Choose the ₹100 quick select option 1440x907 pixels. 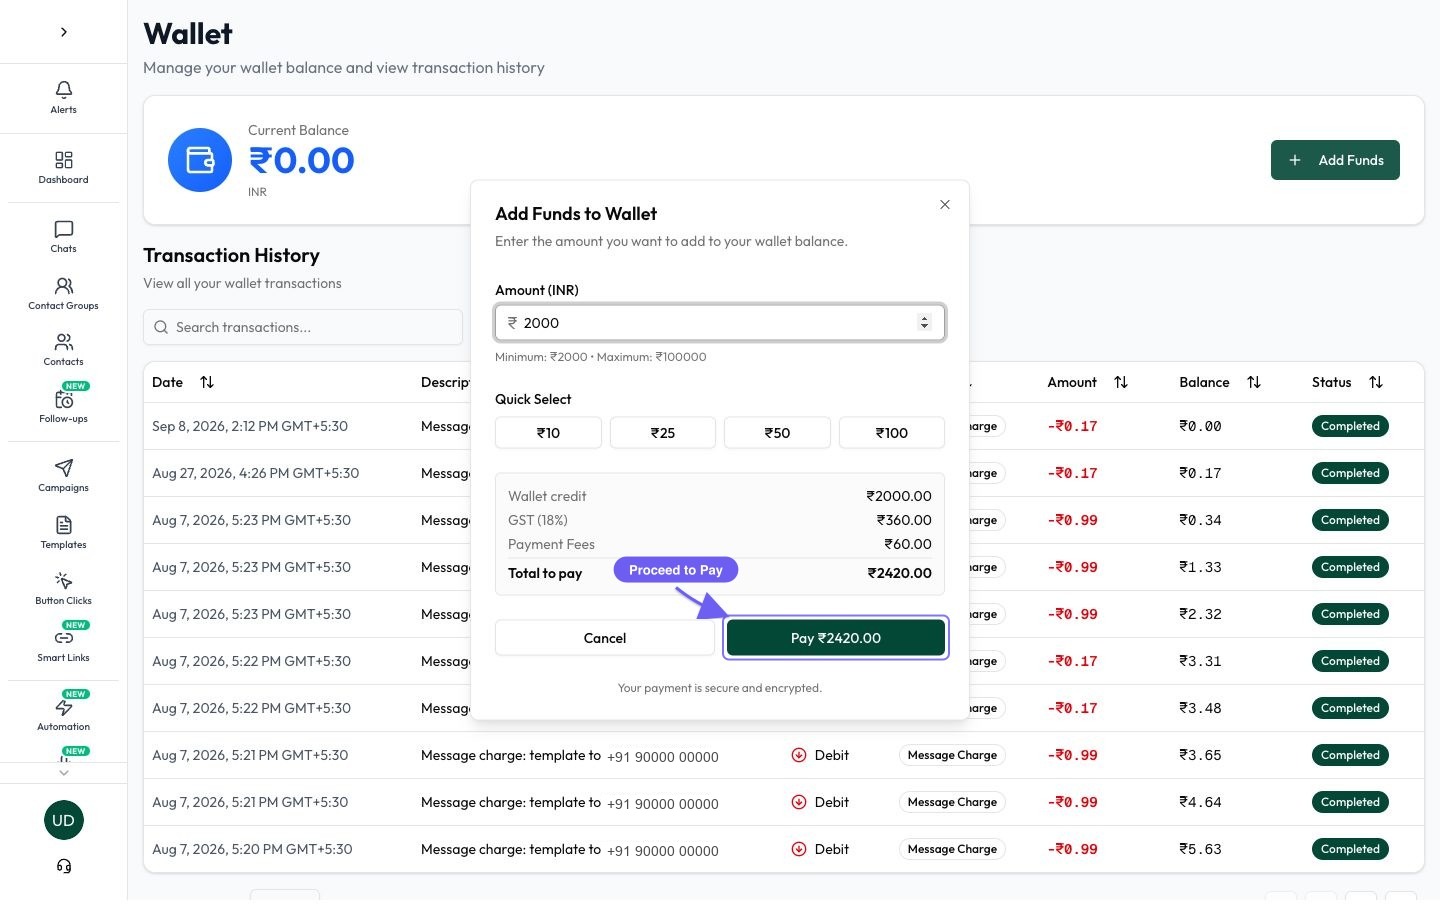[892, 432]
